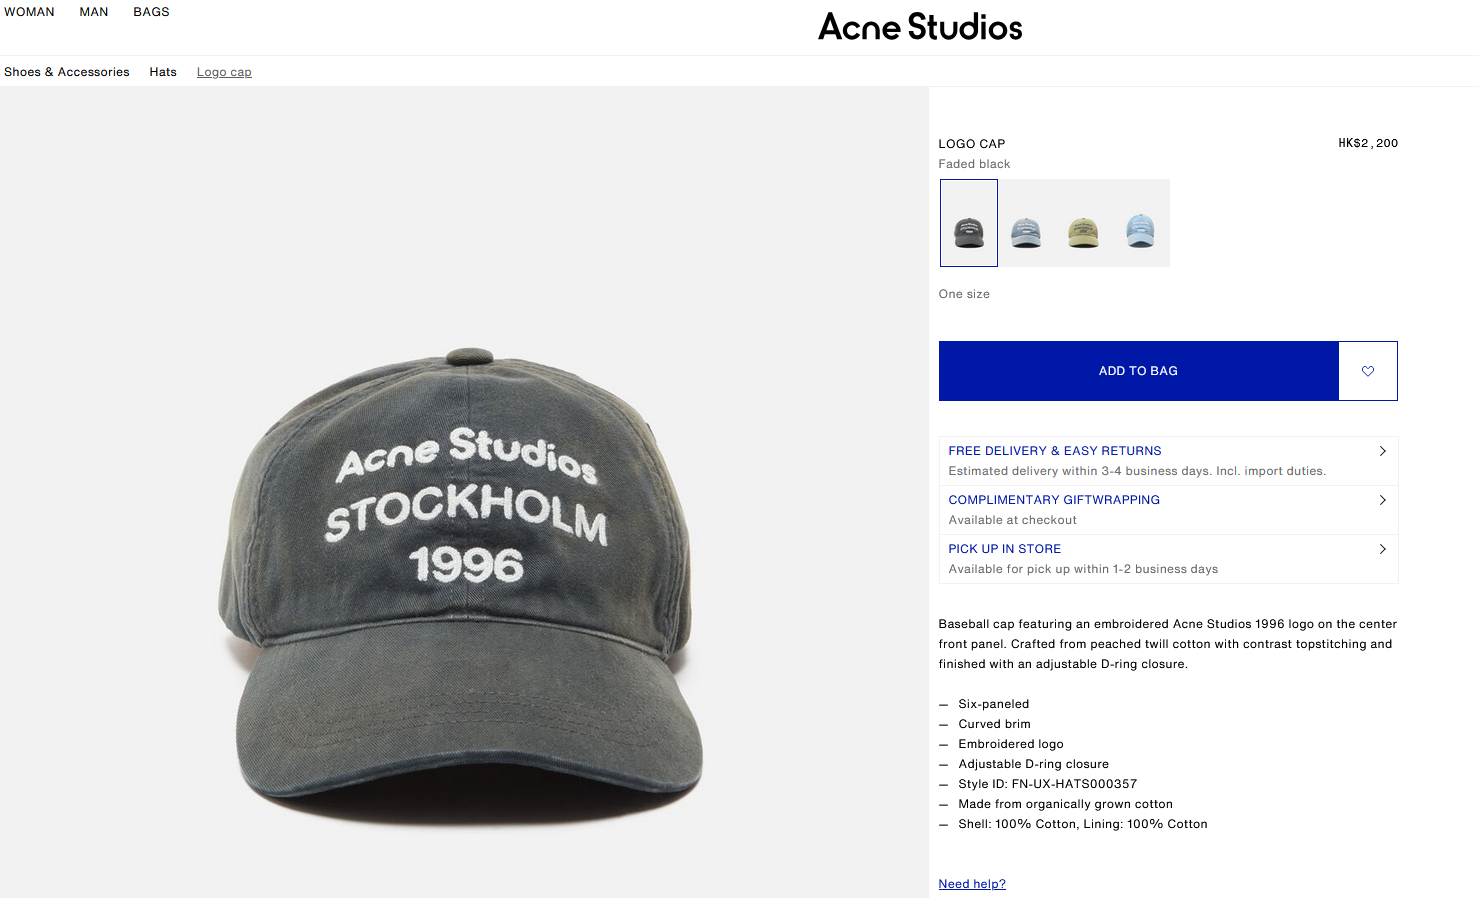
Task: Click the Acne Studios logo
Action: tap(920, 27)
